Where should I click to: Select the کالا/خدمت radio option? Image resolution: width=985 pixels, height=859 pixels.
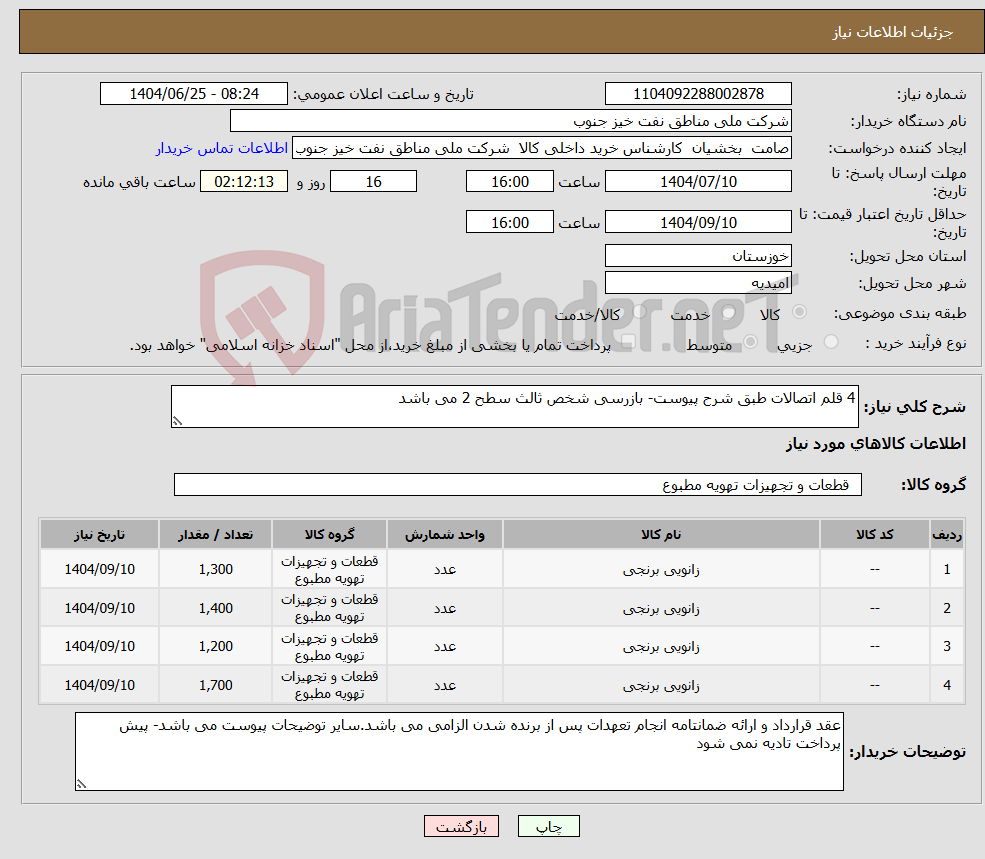(637, 311)
